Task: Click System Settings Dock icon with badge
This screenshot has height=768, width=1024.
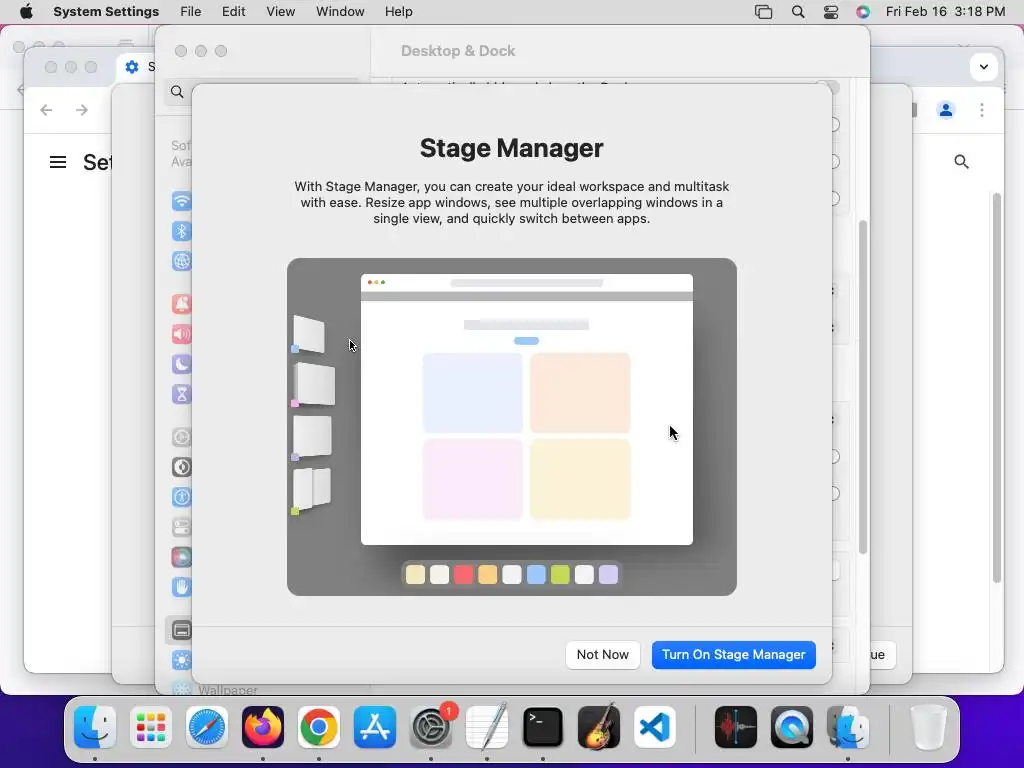Action: click(431, 727)
